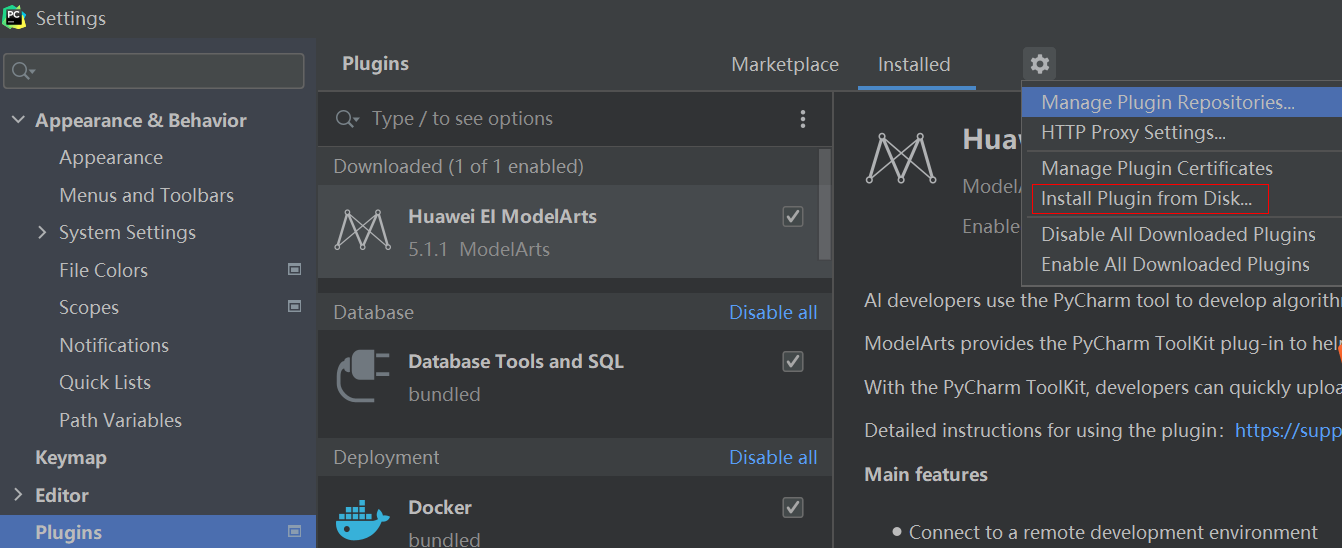The width and height of the screenshot is (1342, 548).
Task: Click Disable all link for Database group
Action: 772,313
